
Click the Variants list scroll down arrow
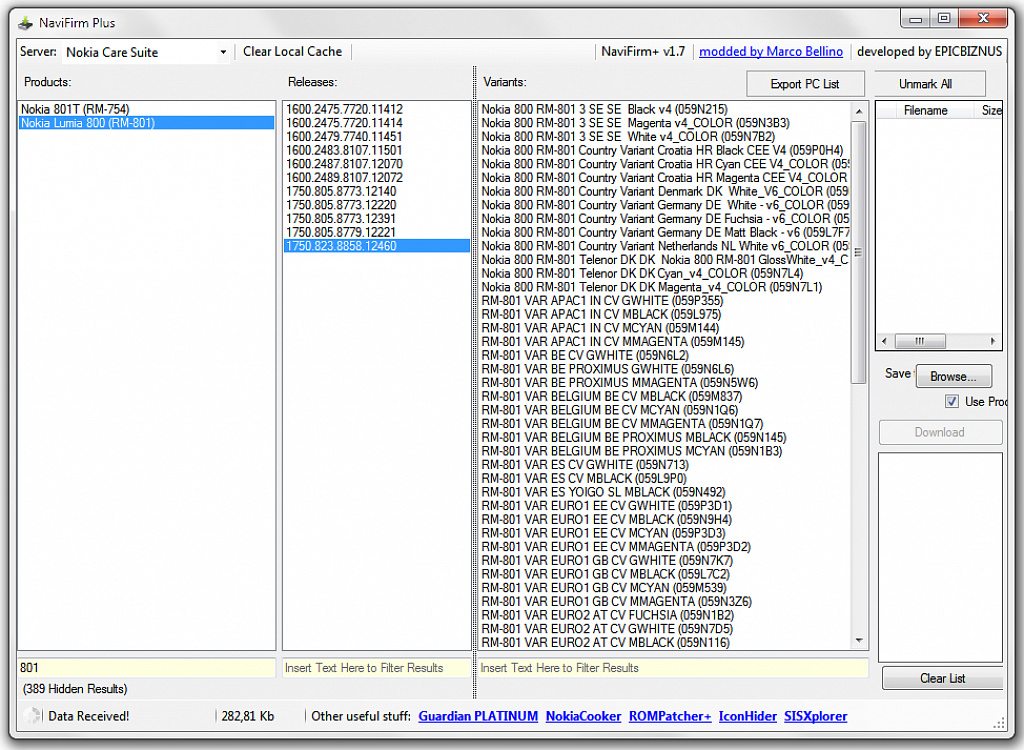point(859,641)
